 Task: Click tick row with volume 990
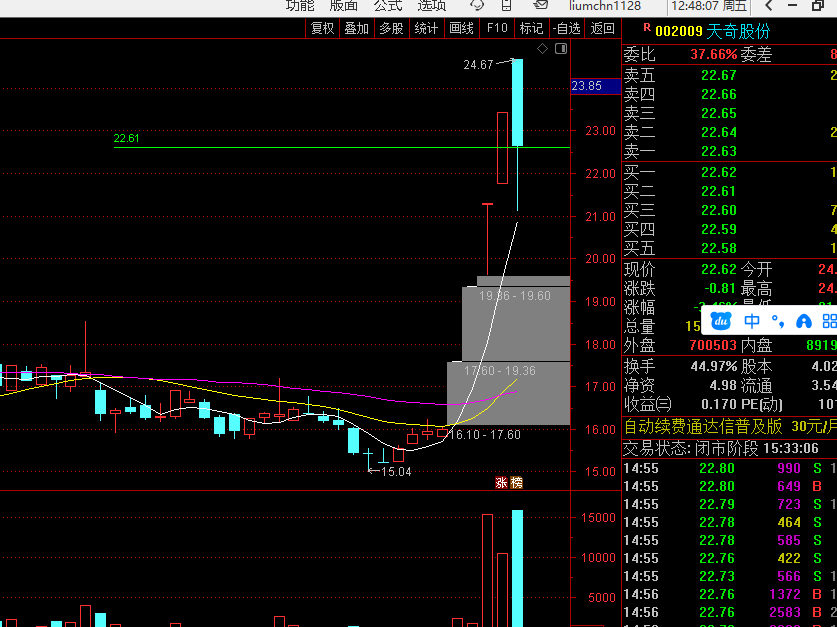pyautogui.click(x=730, y=469)
